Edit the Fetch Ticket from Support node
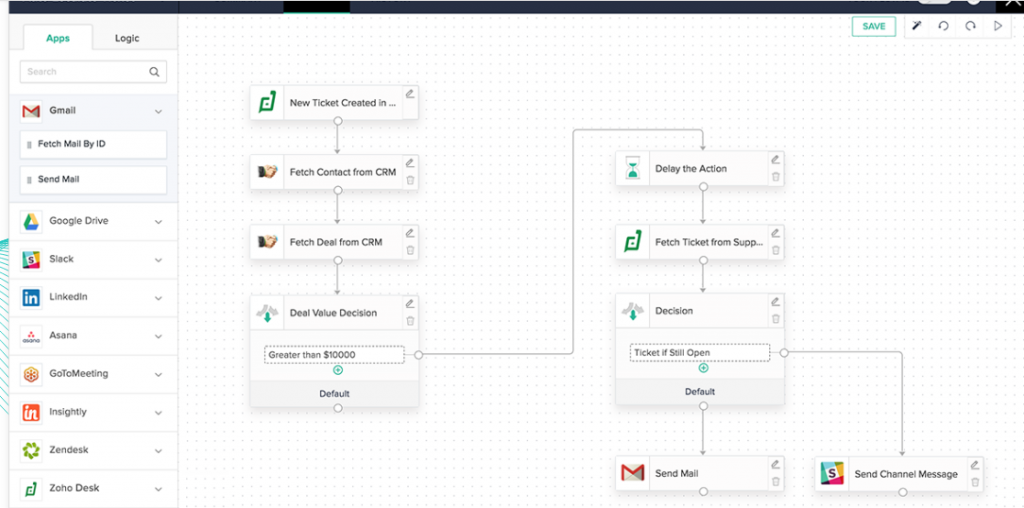 tap(775, 233)
